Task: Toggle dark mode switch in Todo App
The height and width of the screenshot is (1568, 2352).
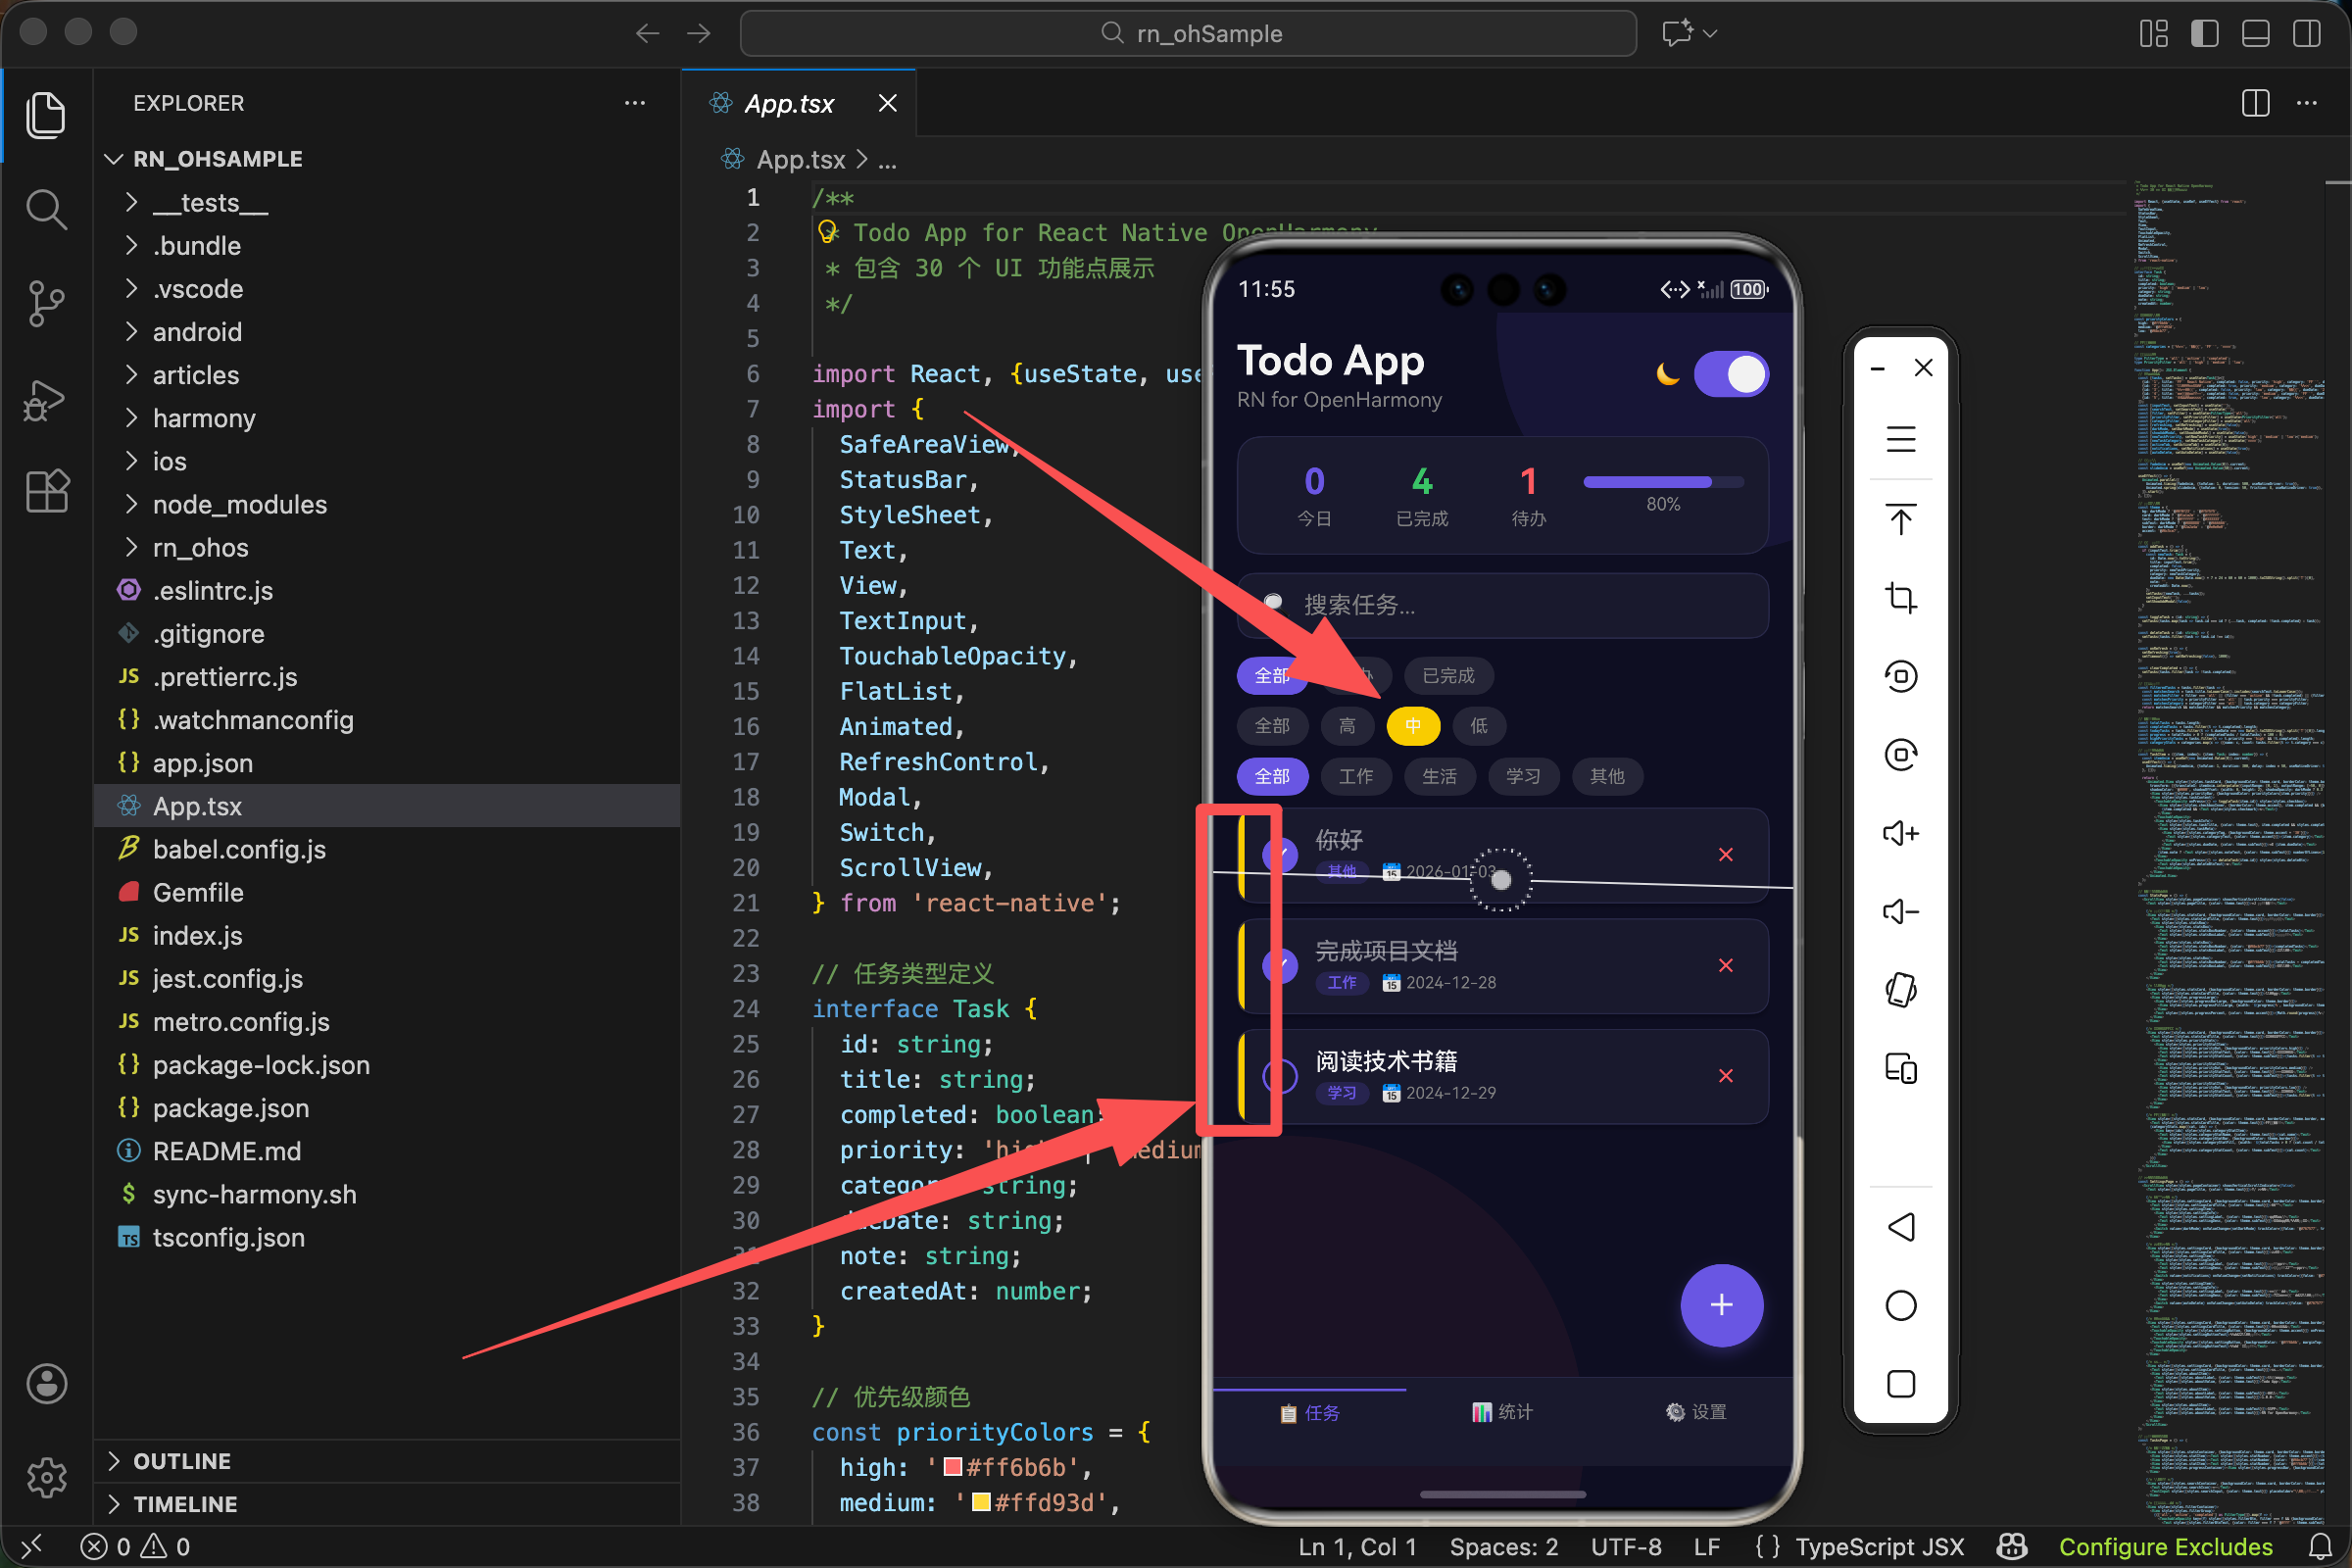Action: 1731,374
